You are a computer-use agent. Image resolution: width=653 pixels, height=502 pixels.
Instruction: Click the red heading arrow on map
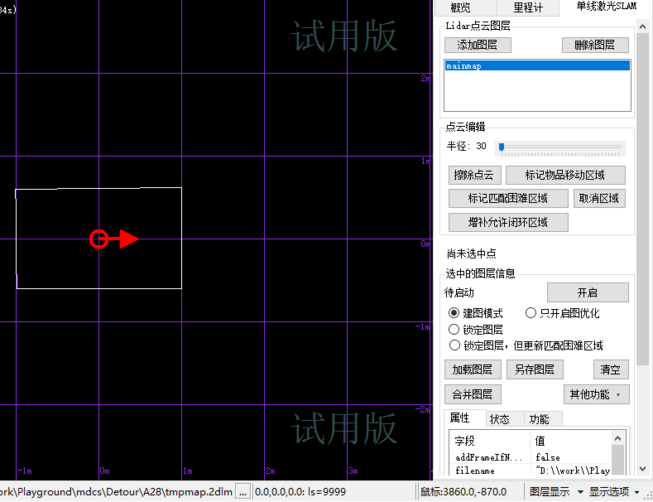pyautogui.click(x=127, y=238)
